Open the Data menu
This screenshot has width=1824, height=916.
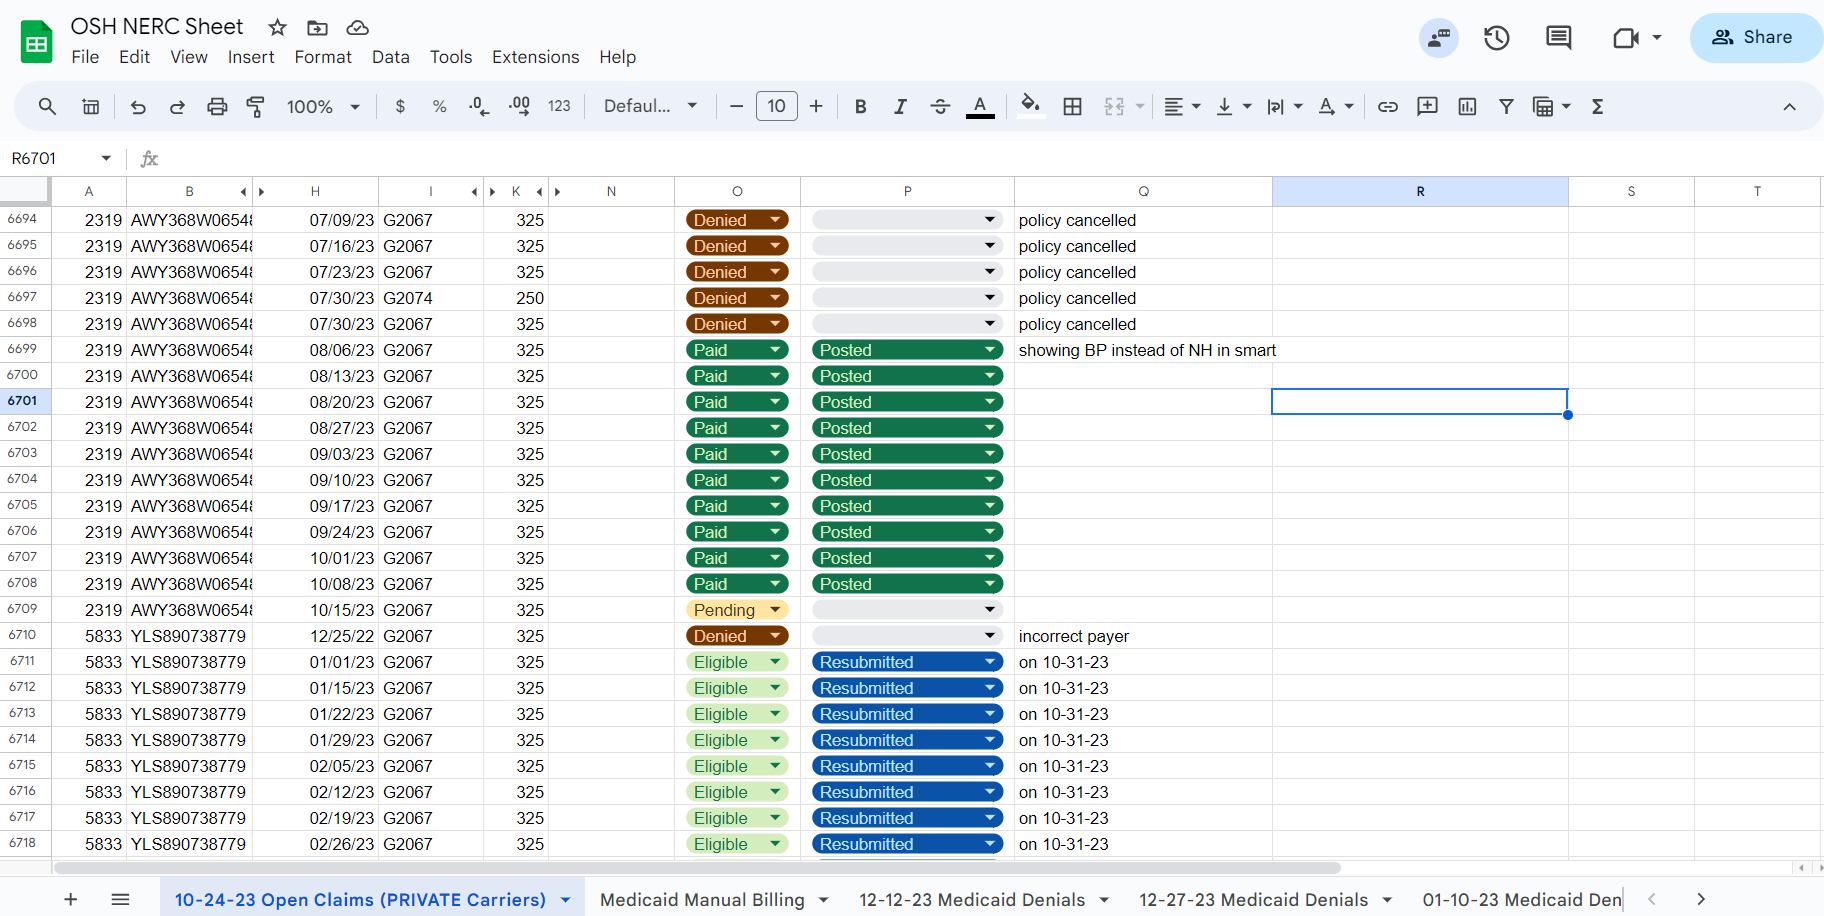coord(391,57)
